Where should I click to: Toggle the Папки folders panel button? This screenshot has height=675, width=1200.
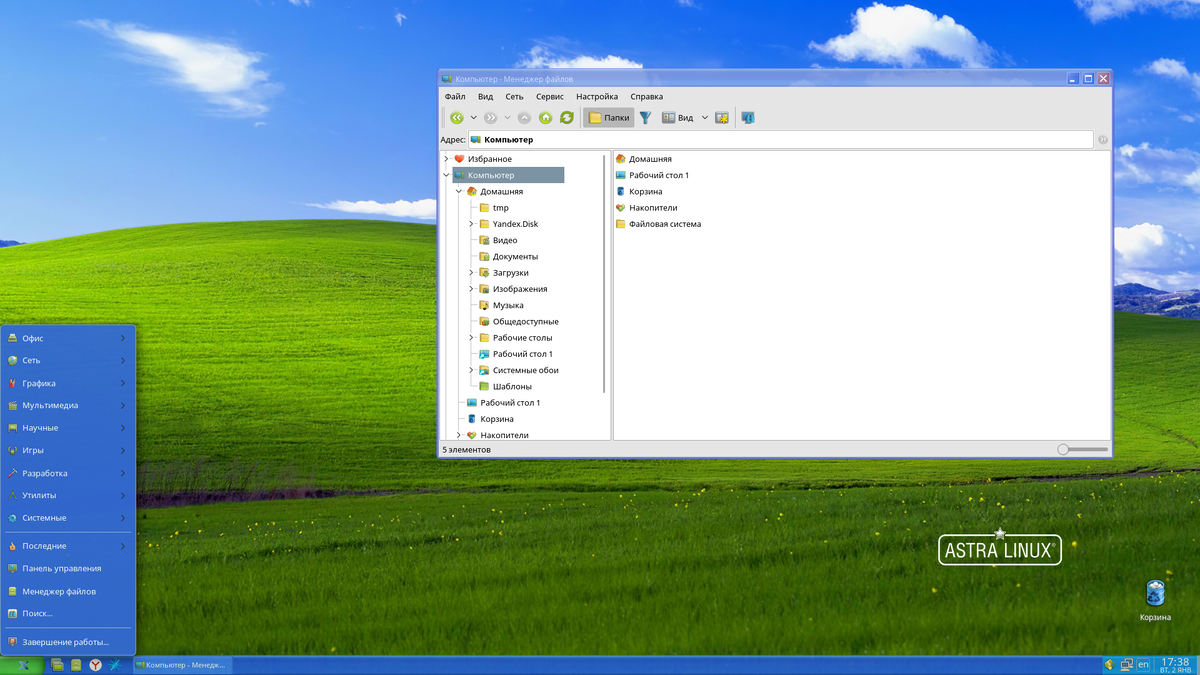(609, 118)
